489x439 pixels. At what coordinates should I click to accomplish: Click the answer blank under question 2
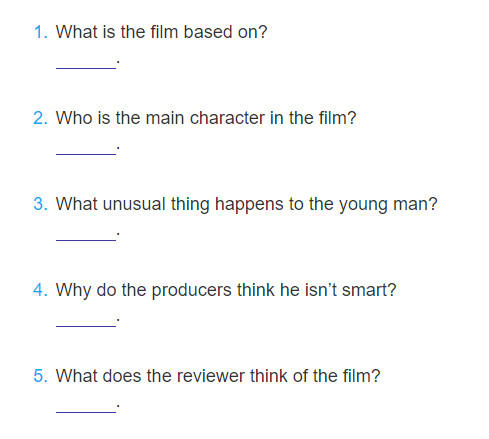[86, 150]
